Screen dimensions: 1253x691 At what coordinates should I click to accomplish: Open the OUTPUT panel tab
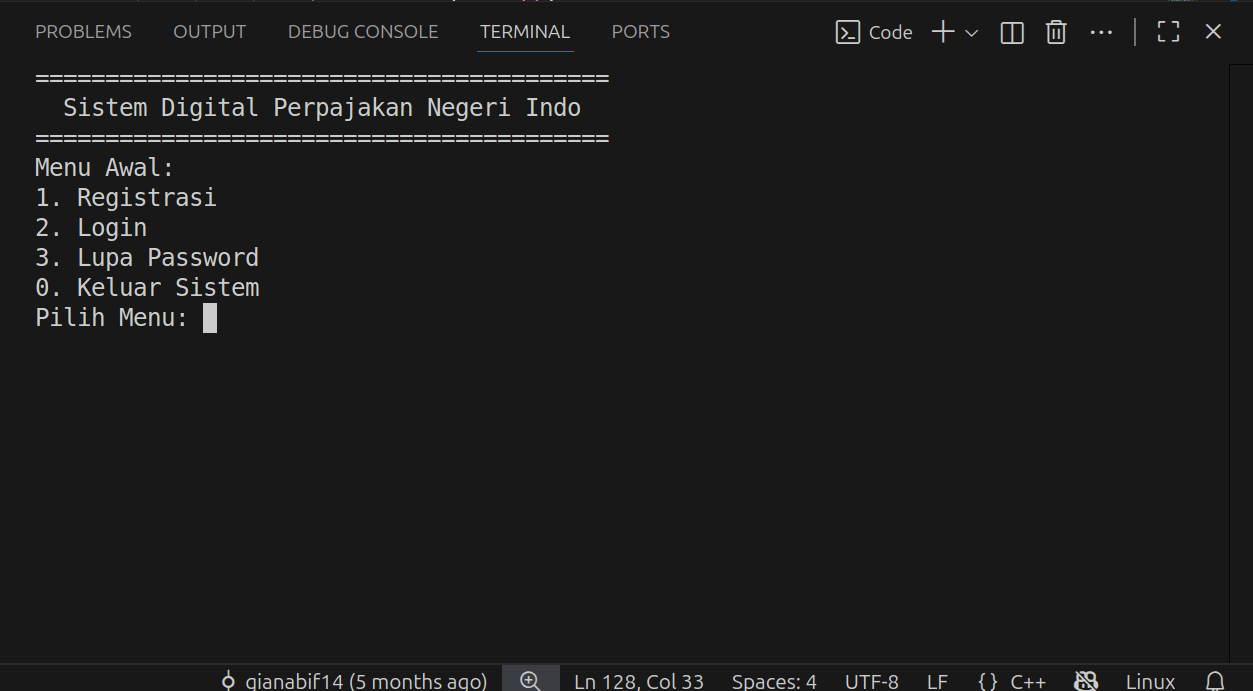209,32
